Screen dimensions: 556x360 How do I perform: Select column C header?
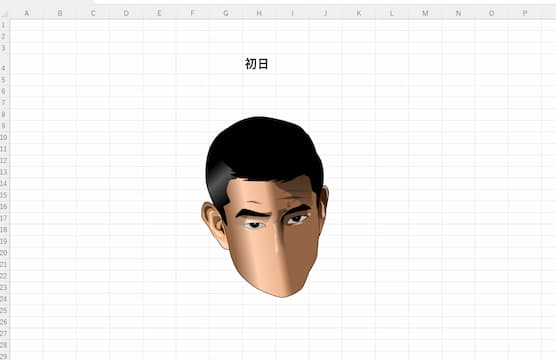[93, 13]
